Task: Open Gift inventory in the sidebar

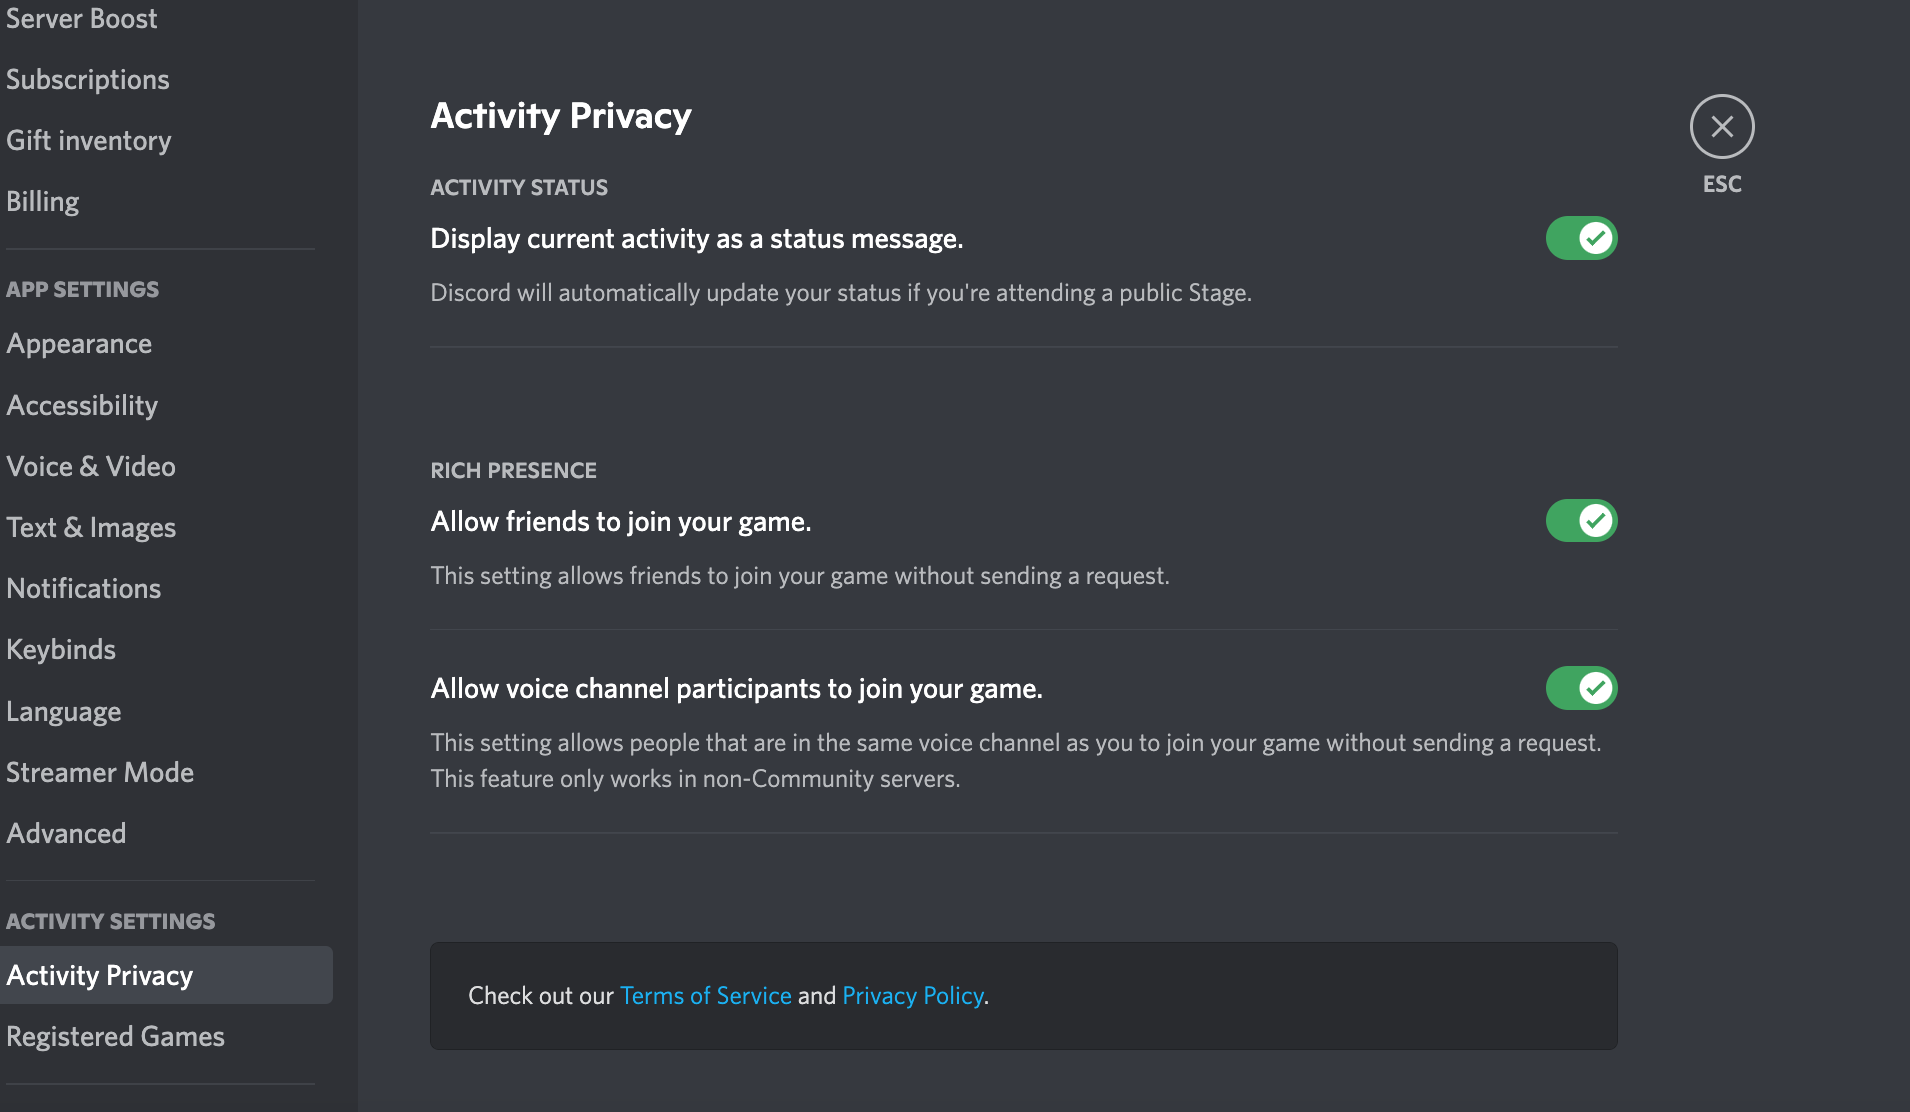Action: click(x=89, y=141)
